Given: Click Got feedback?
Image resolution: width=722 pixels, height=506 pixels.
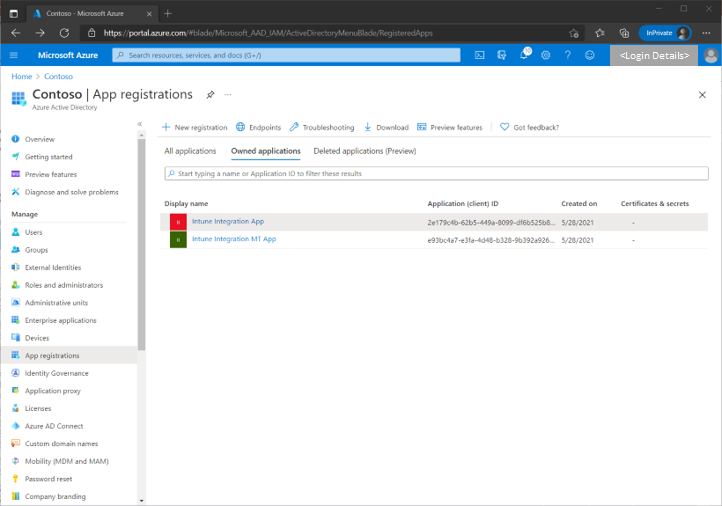Looking at the screenshot, I should coord(530,128).
